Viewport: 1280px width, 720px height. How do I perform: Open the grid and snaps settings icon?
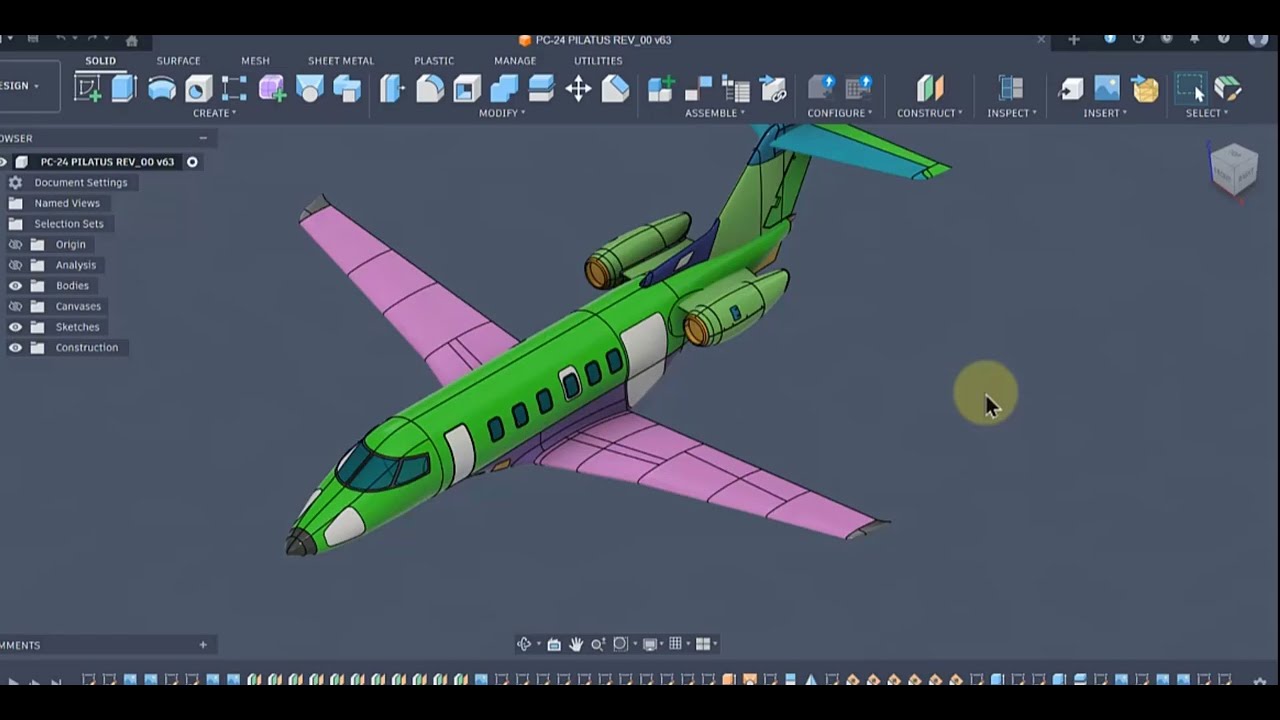tap(675, 644)
